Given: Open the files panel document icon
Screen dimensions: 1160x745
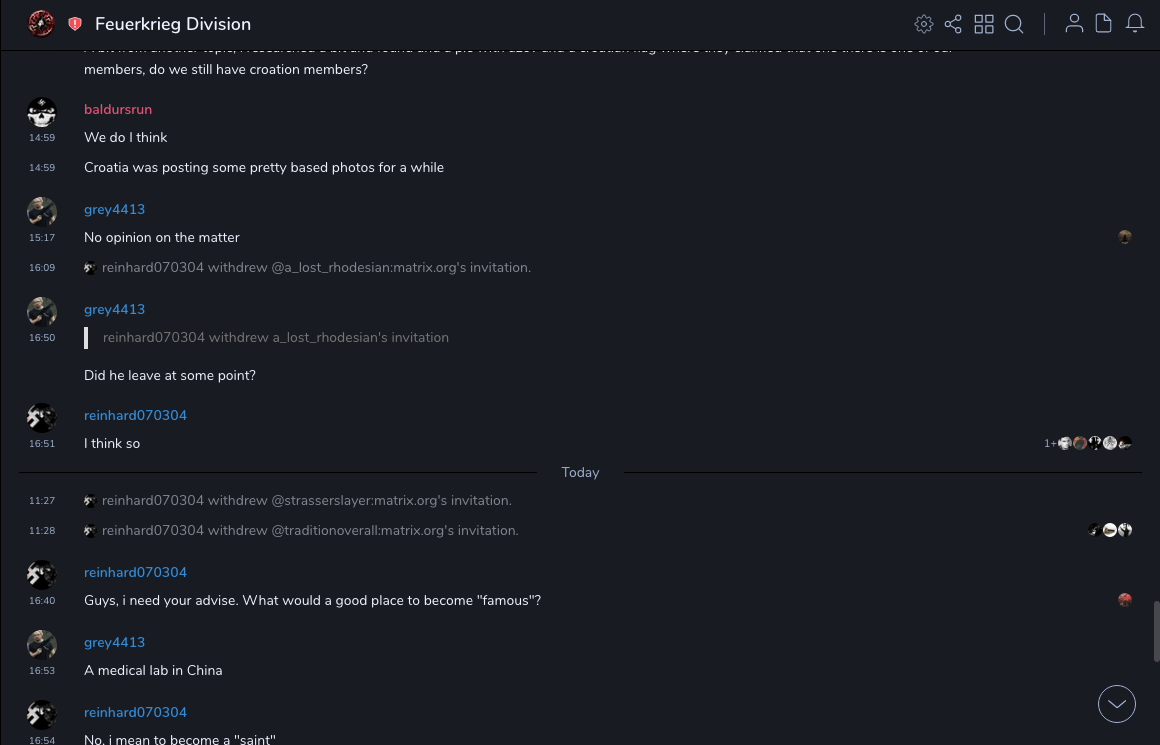Looking at the screenshot, I should 1104,24.
